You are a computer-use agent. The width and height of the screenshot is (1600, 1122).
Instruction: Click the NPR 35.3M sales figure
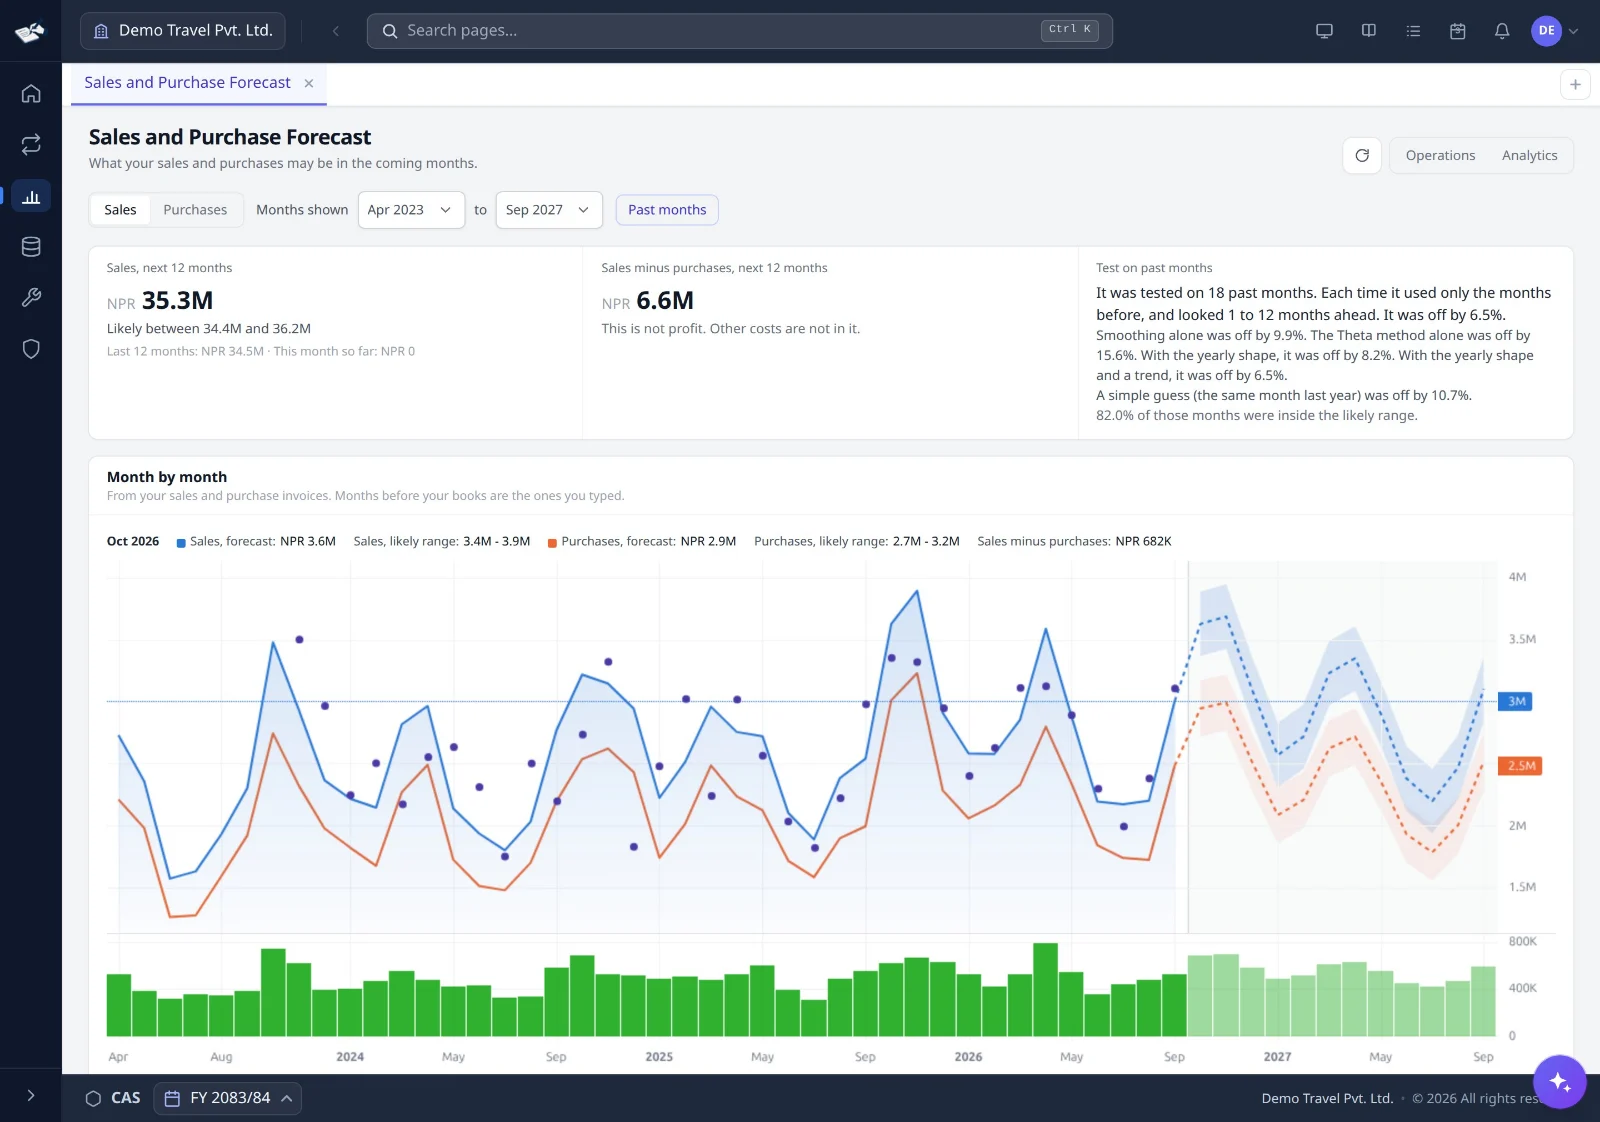click(x=160, y=301)
